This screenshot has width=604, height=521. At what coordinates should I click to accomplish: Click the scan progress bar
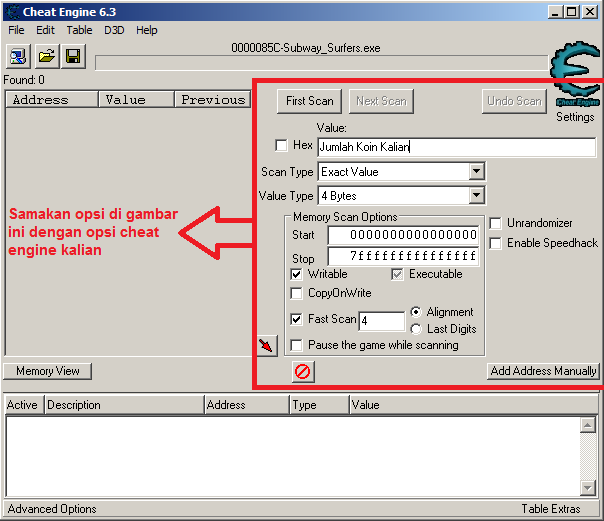coord(321,63)
